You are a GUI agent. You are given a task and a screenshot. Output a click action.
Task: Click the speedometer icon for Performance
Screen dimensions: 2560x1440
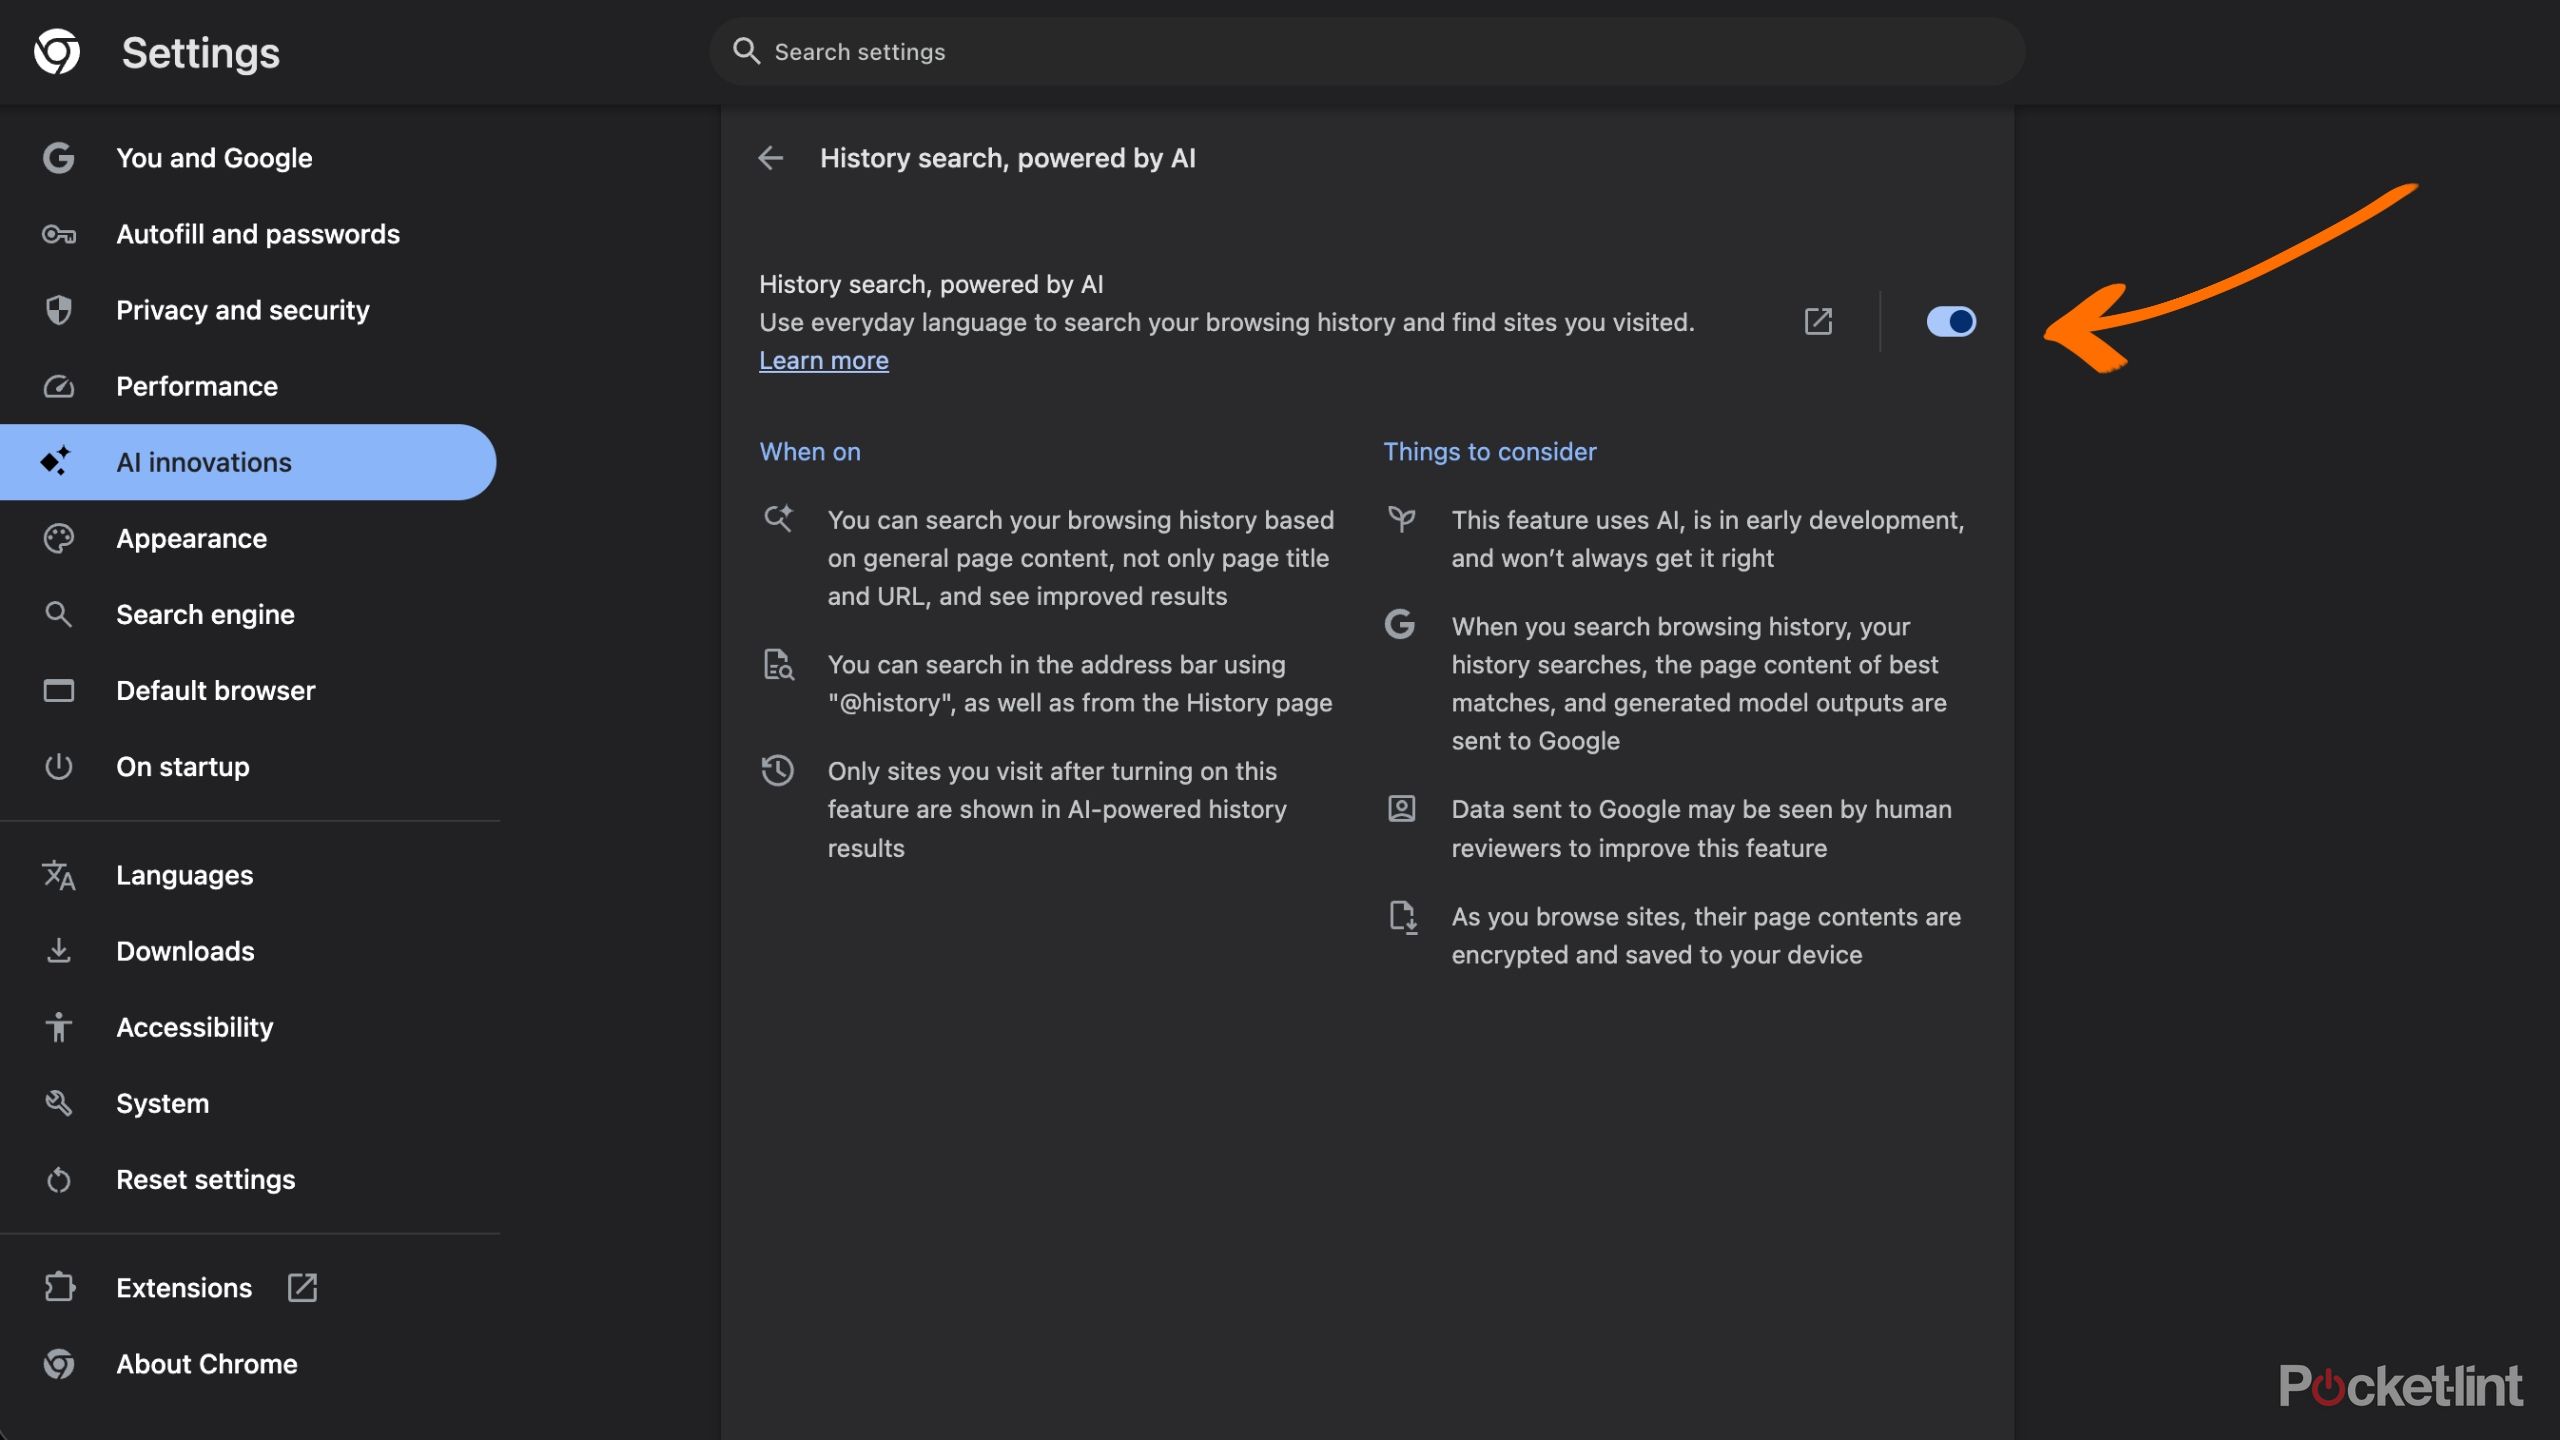pyautogui.click(x=59, y=386)
